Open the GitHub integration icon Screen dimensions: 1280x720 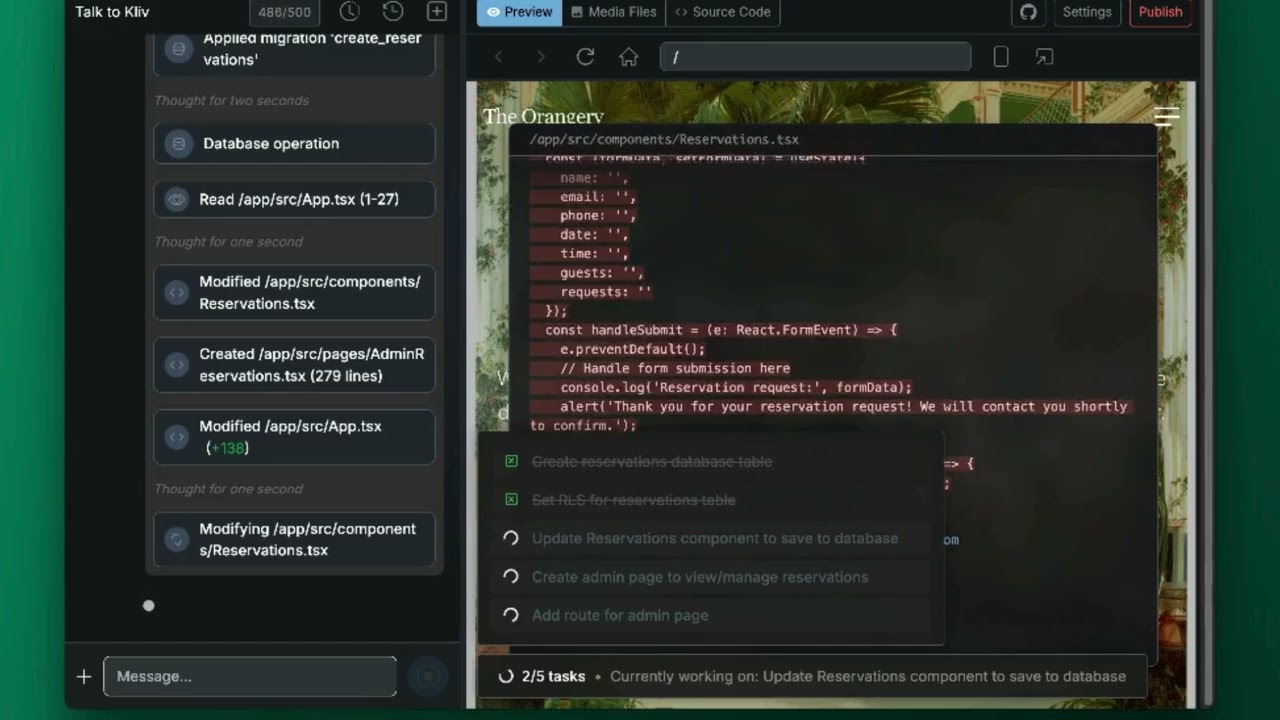(1027, 12)
